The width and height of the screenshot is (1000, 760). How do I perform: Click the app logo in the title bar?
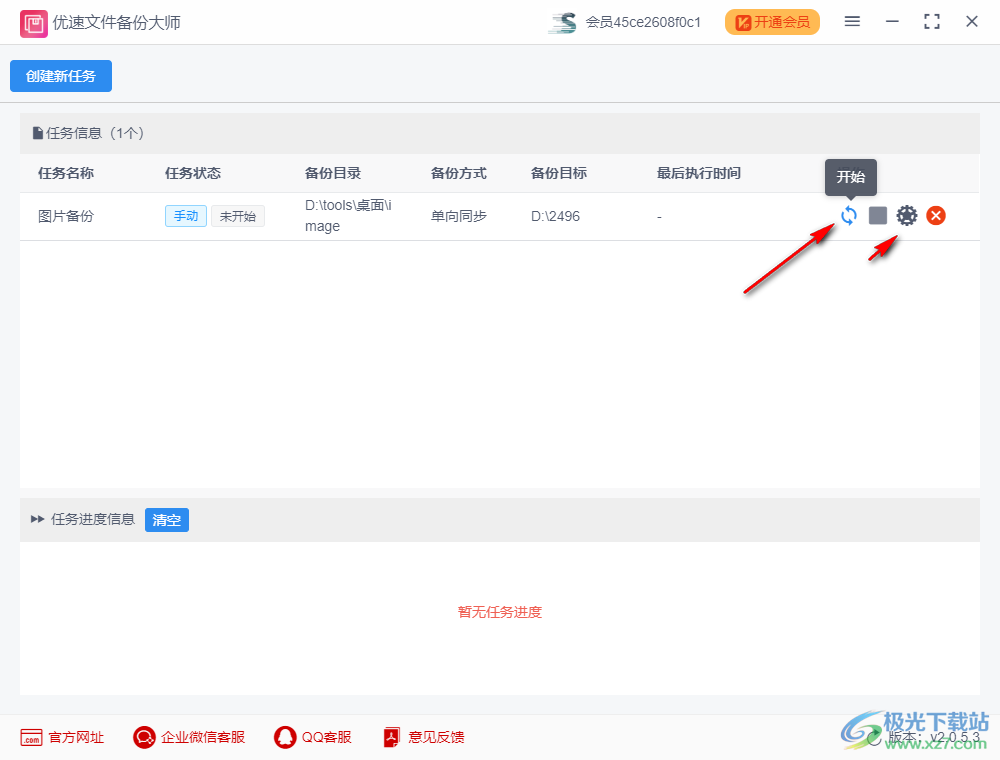click(33, 21)
